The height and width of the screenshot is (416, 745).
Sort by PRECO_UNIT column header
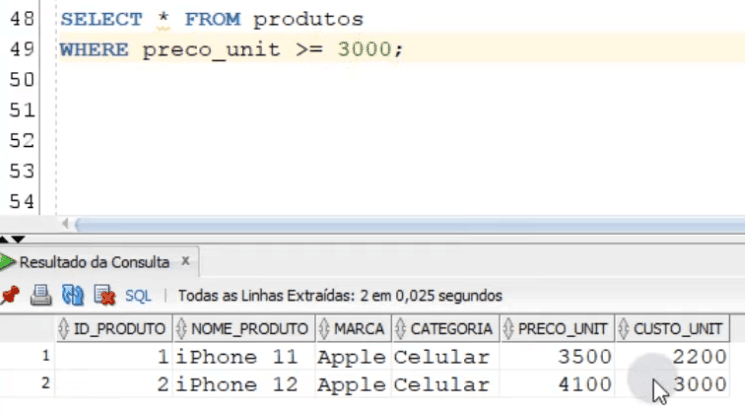[x=557, y=329]
